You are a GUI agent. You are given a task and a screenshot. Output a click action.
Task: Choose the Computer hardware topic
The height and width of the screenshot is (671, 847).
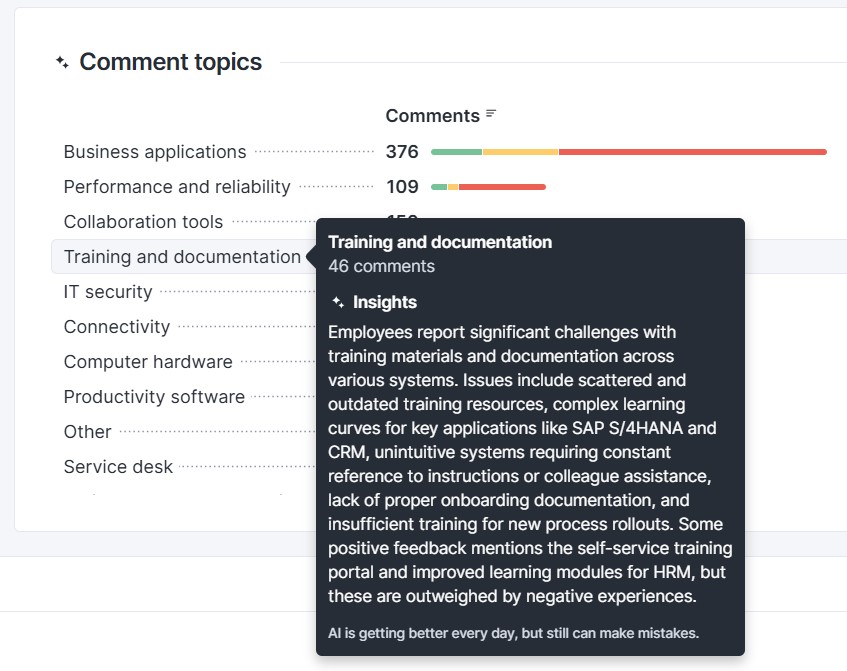(148, 362)
